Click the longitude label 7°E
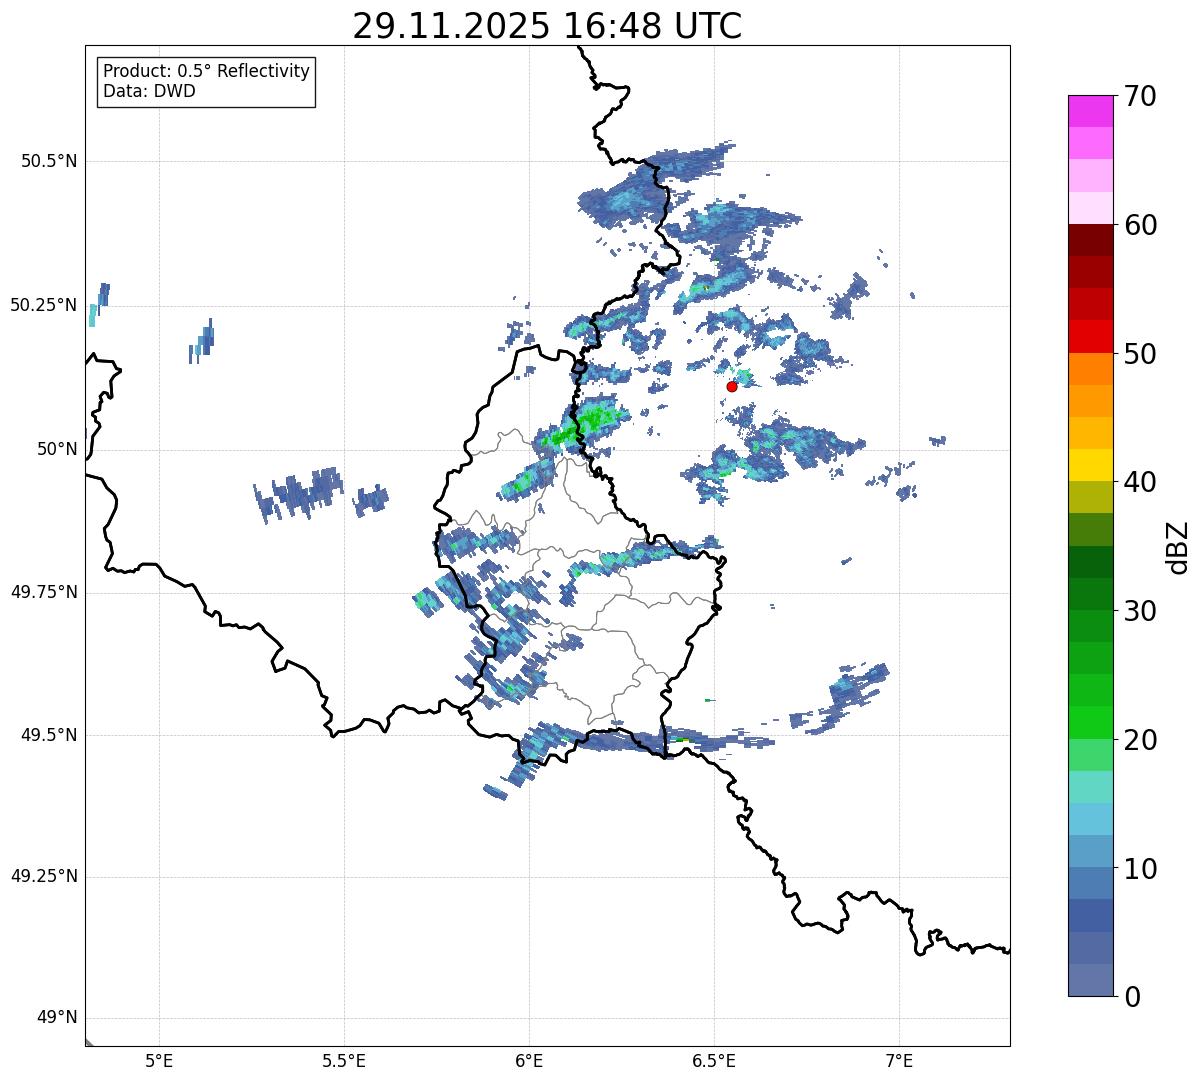Image resolution: width=1202 pixels, height=1081 pixels. point(899,1060)
